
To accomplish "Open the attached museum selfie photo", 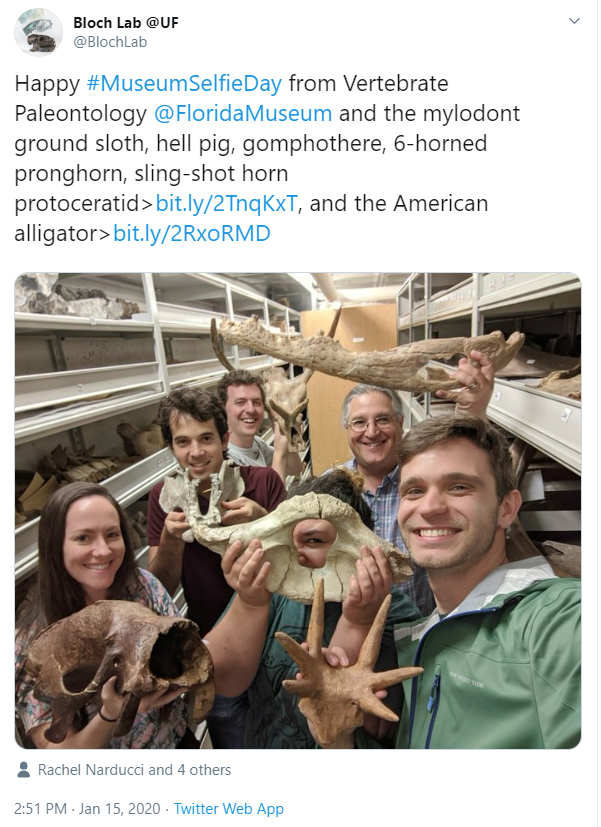I will [298, 511].
